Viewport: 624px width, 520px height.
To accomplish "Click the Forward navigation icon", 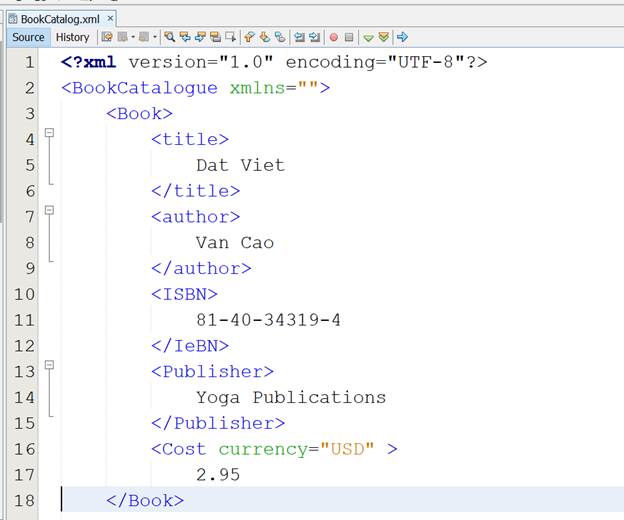I will pos(144,37).
